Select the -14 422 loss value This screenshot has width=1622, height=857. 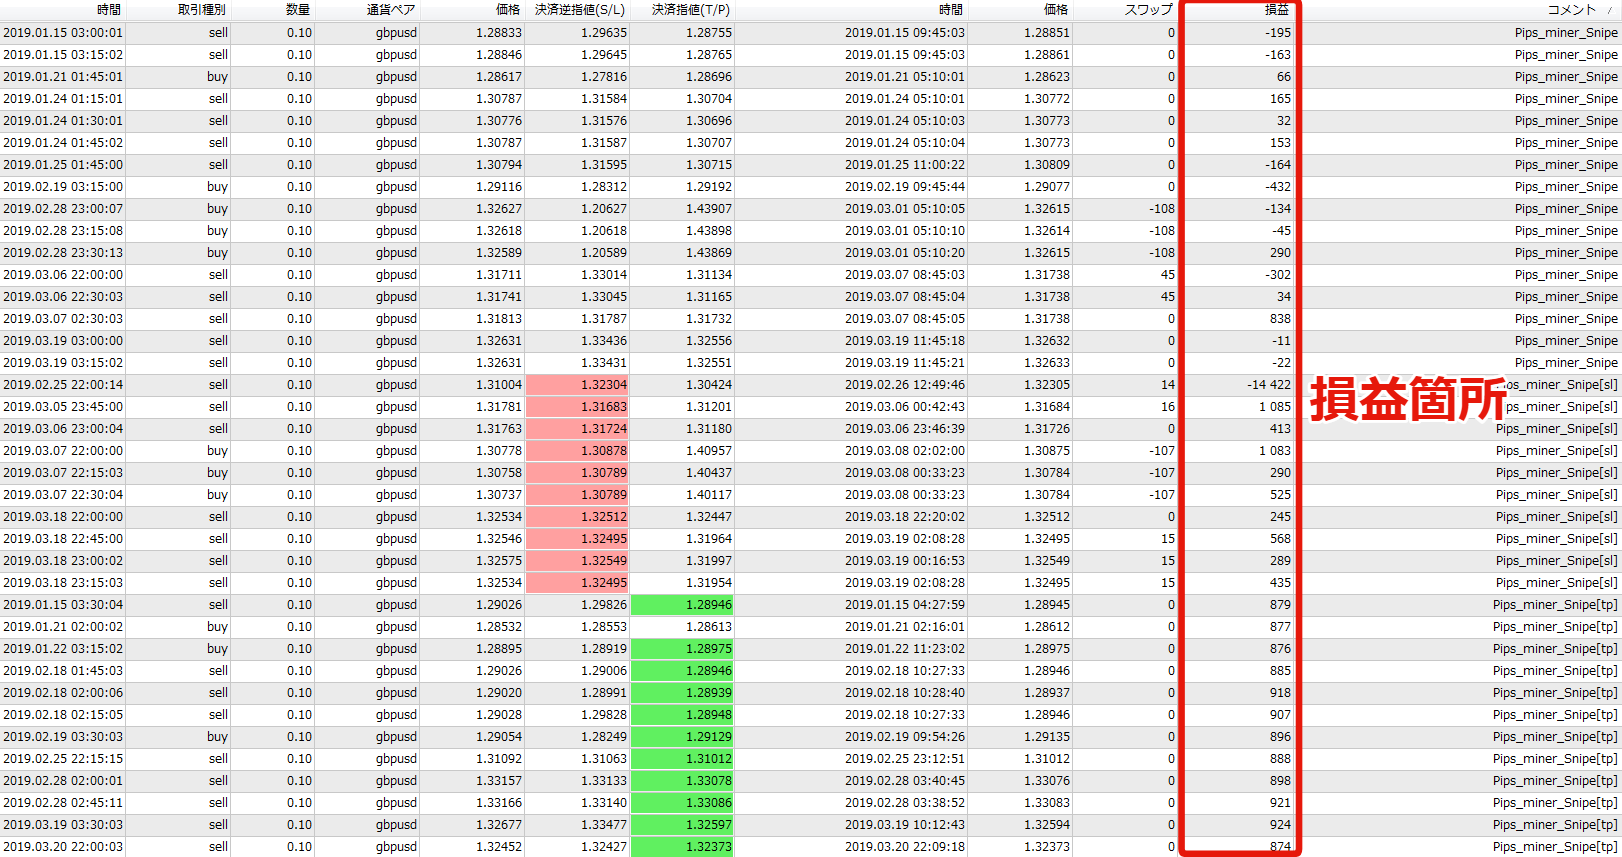(1268, 385)
